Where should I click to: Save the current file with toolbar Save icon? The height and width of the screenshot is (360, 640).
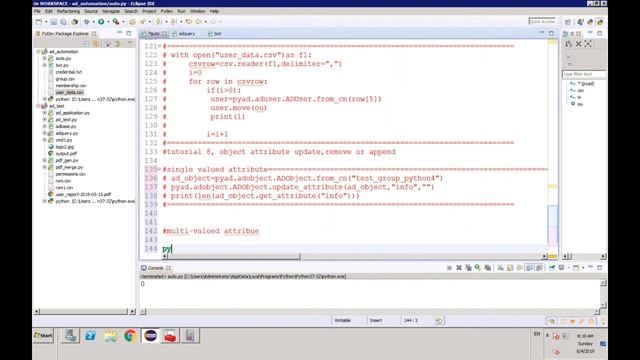click(x=53, y=22)
